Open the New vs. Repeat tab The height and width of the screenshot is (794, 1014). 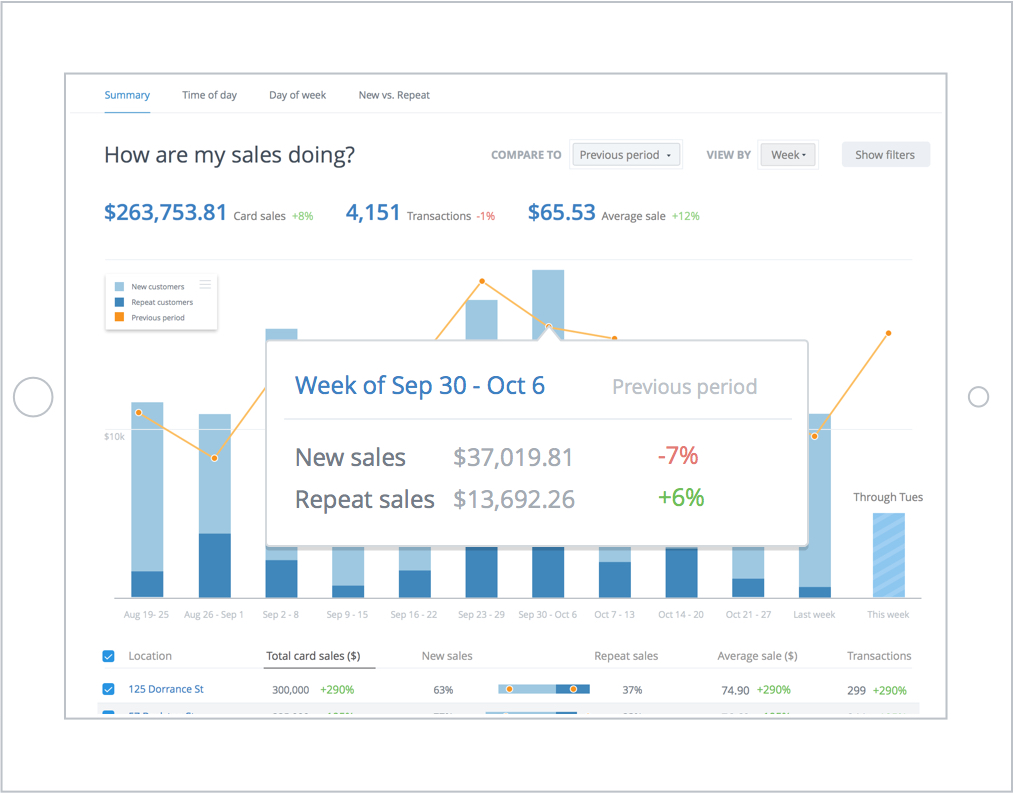(394, 95)
